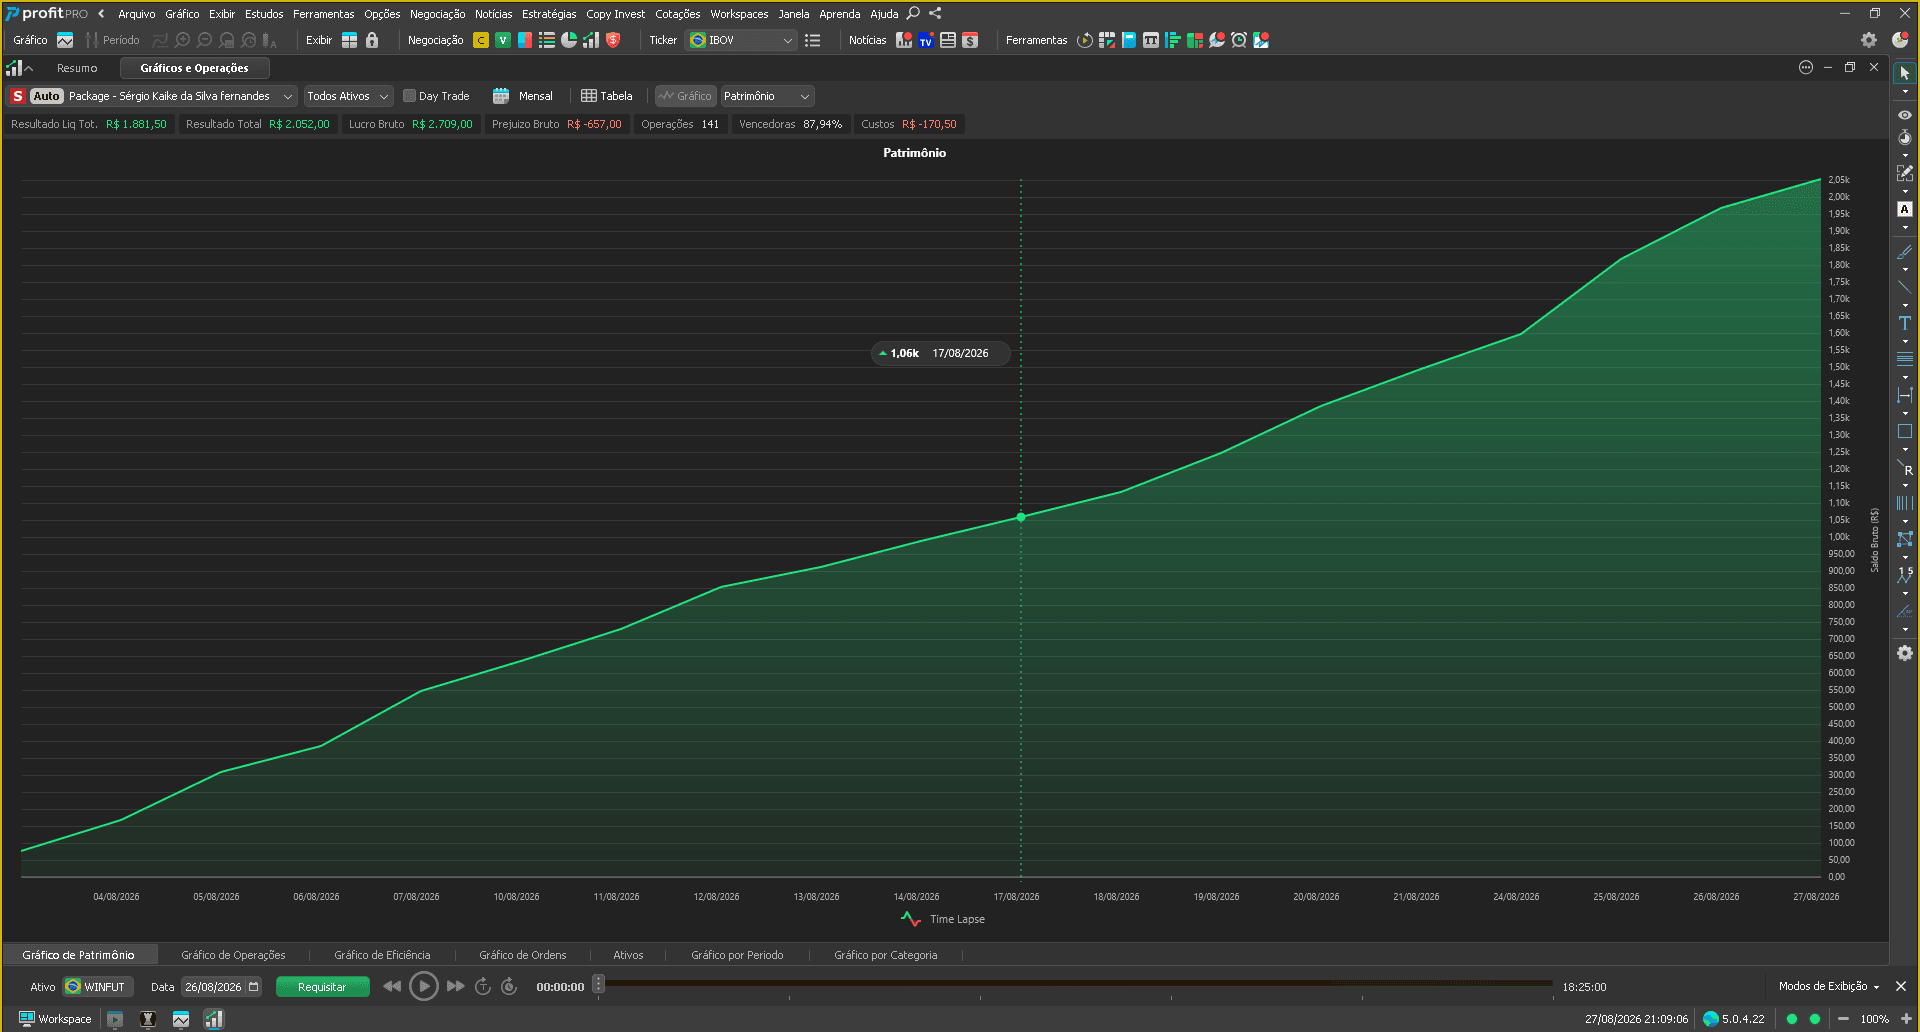This screenshot has width=1920, height=1032.
Task: Click the Workspace button in bottom bar
Action: click(x=56, y=1019)
